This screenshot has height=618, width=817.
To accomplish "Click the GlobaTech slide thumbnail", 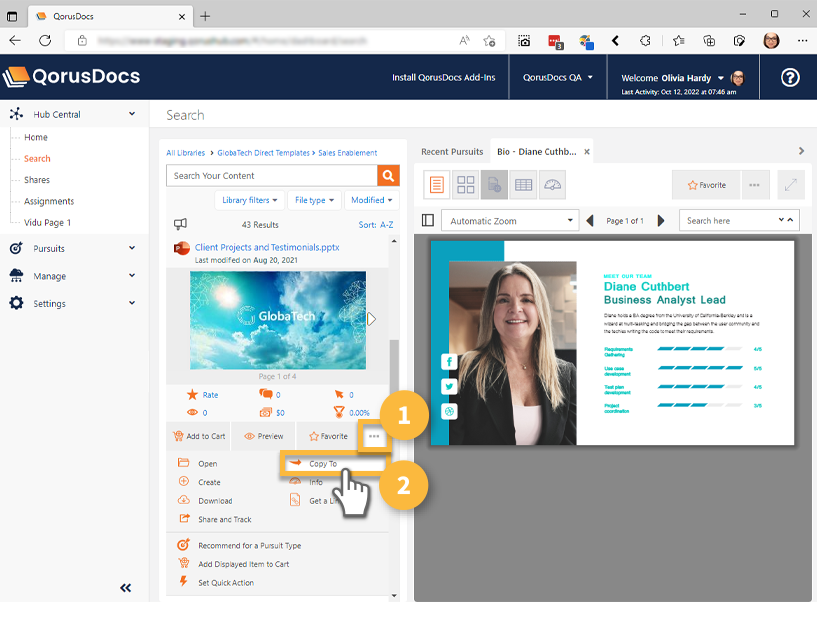I will click(278, 320).
